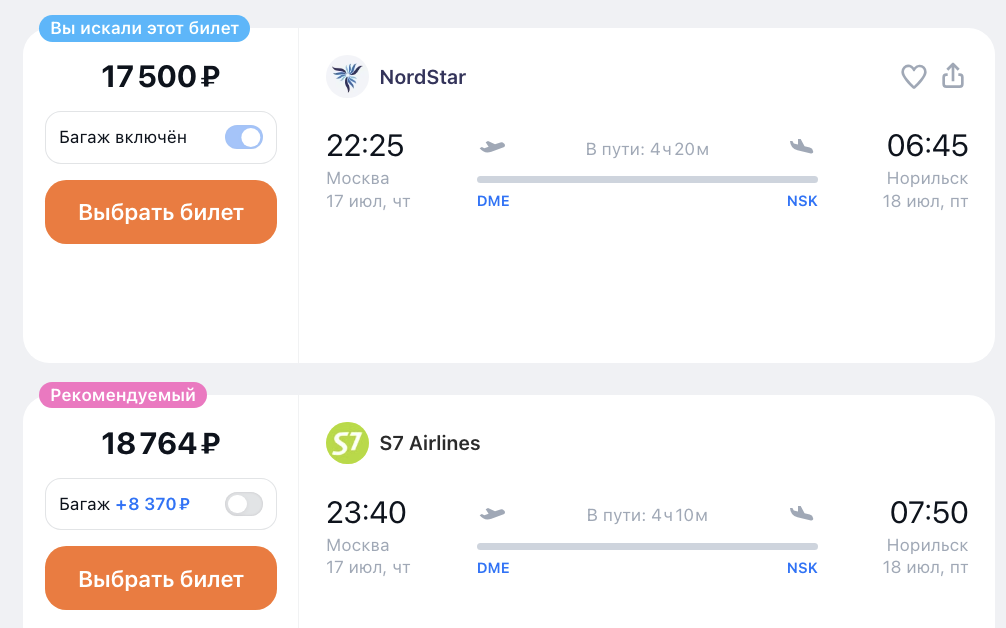This screenshot has width=1006, height=628.
Task: Open DME airport link on S7 flight
Action: coord(493,568)
